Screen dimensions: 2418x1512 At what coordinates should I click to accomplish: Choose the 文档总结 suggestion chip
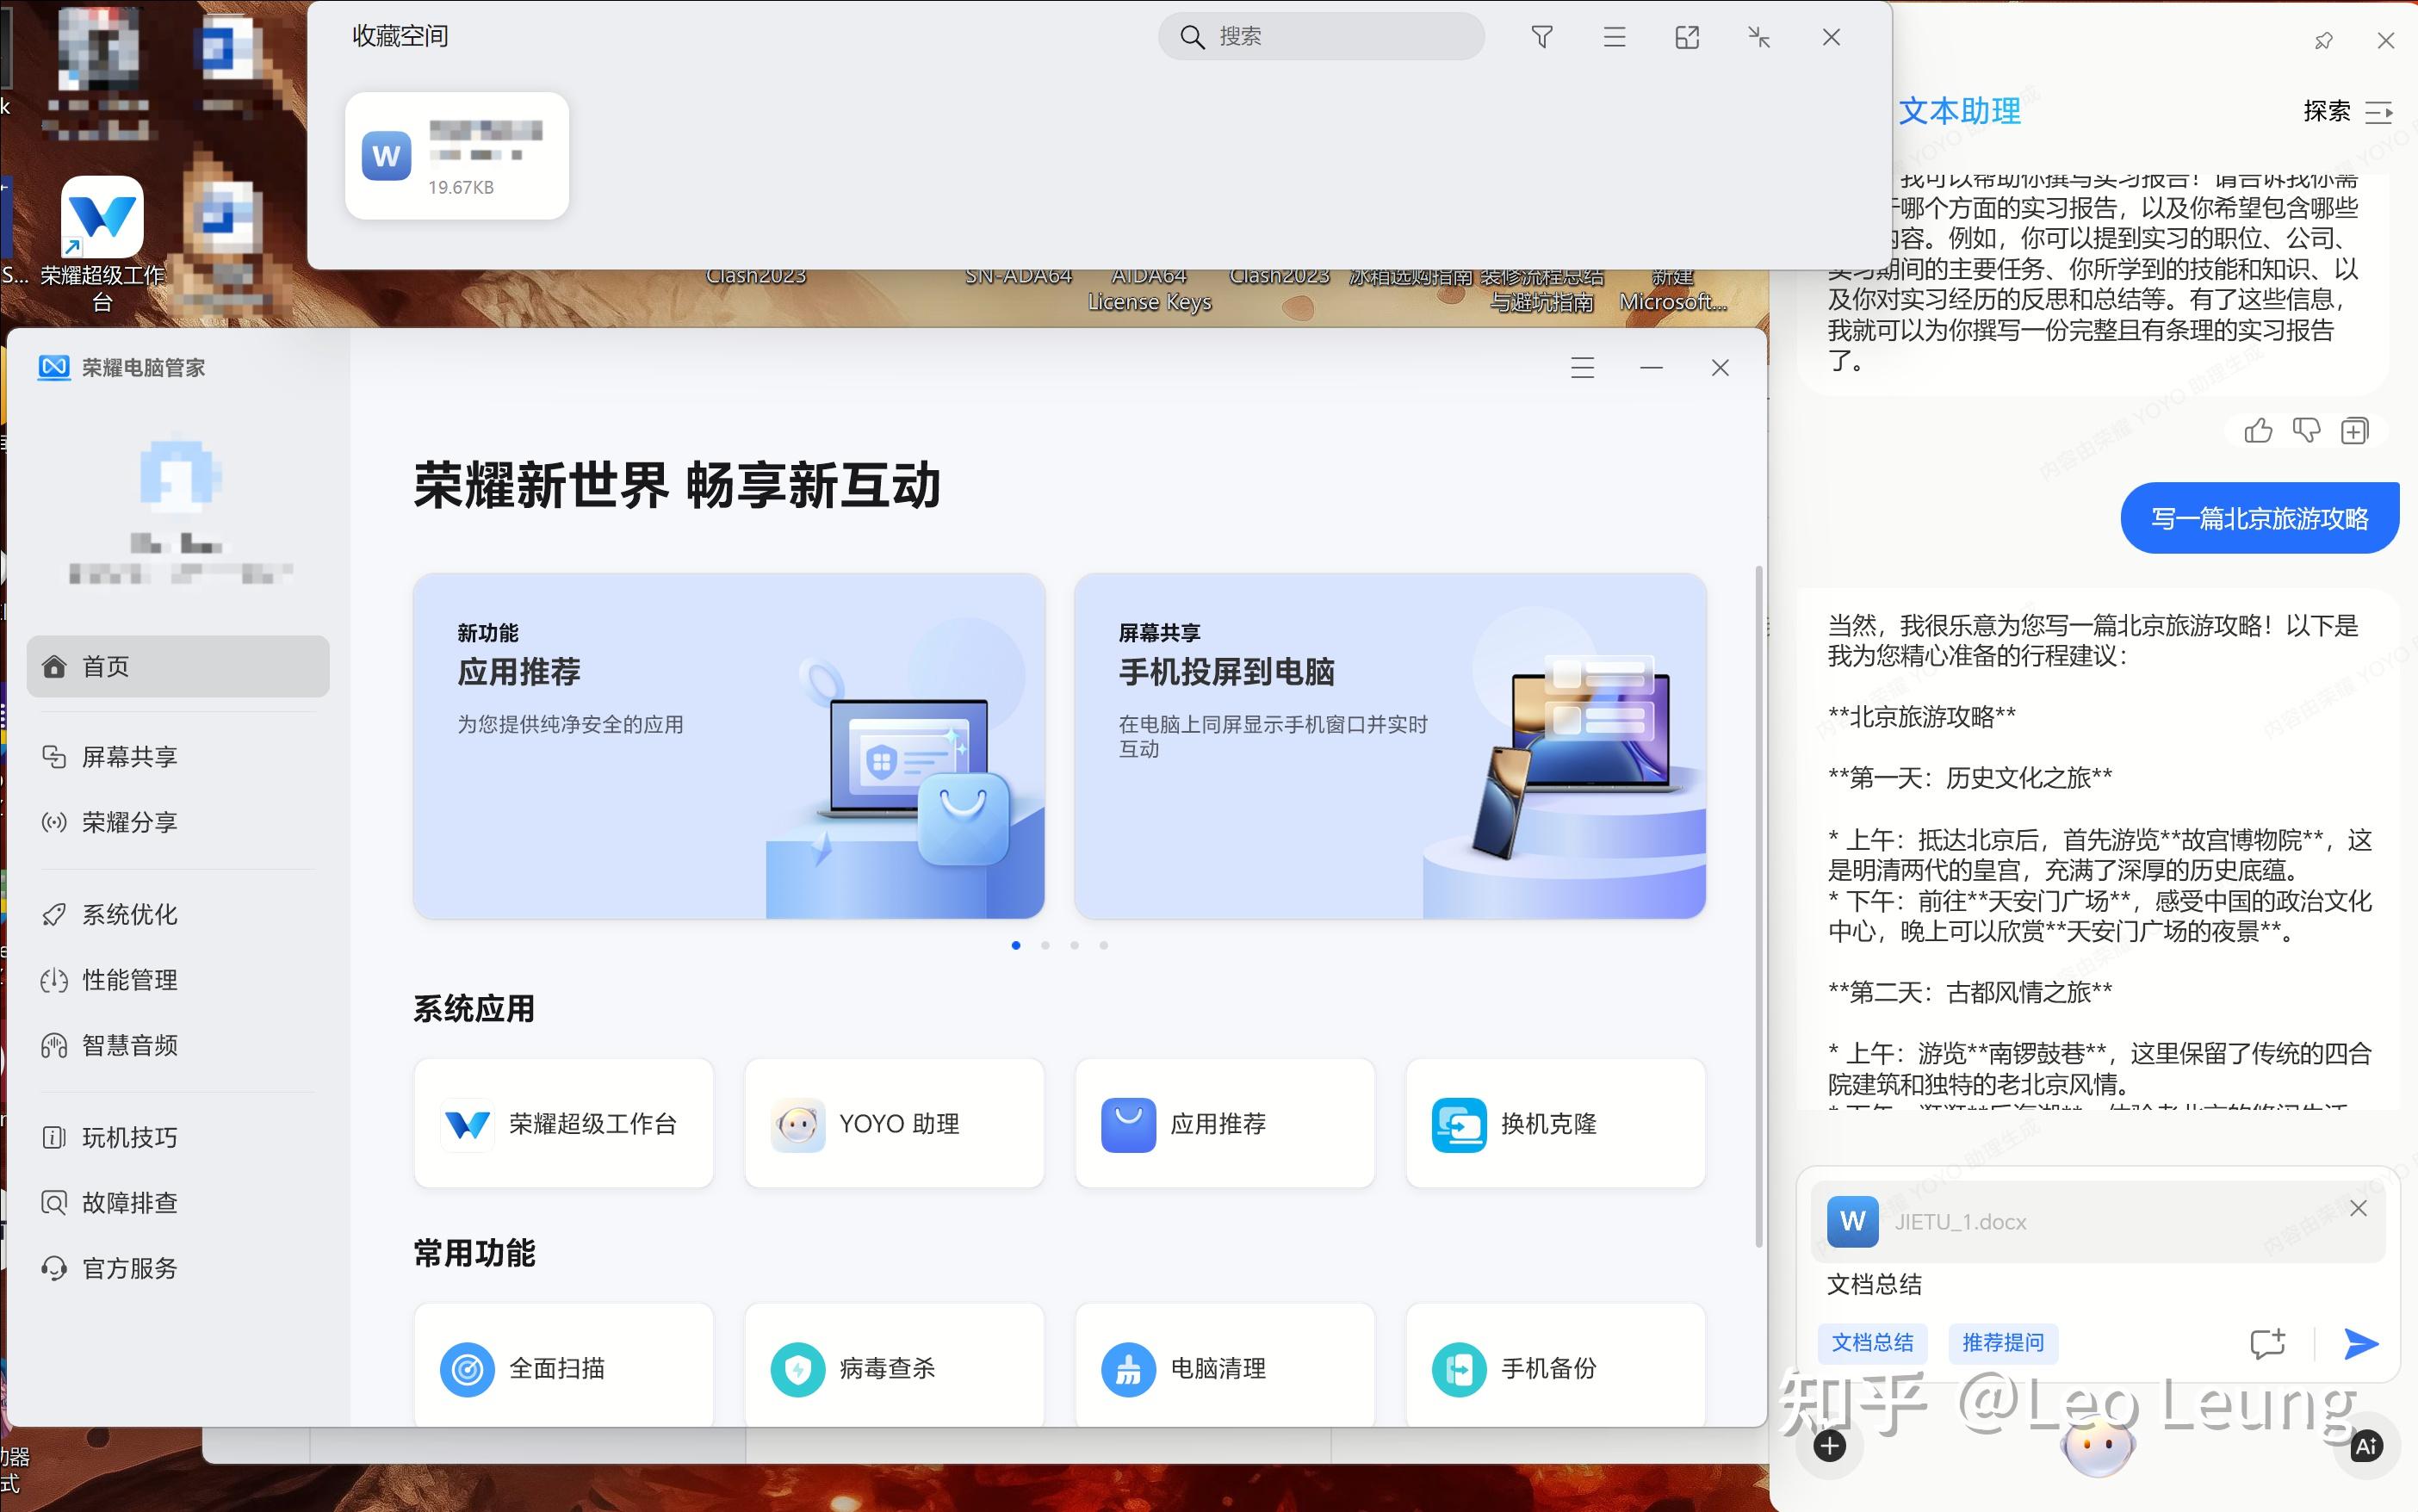(x=1872, y=1343)
